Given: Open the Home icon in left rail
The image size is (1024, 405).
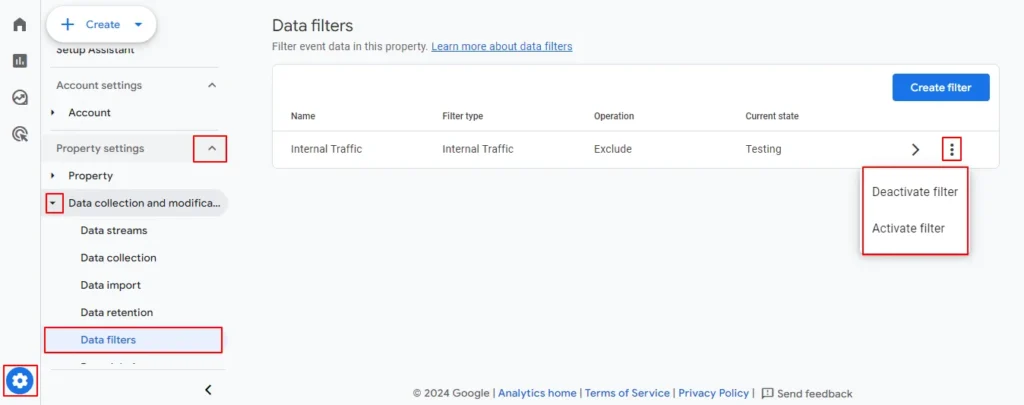Looking at the screenshot, I should click(x=20, y=24).
